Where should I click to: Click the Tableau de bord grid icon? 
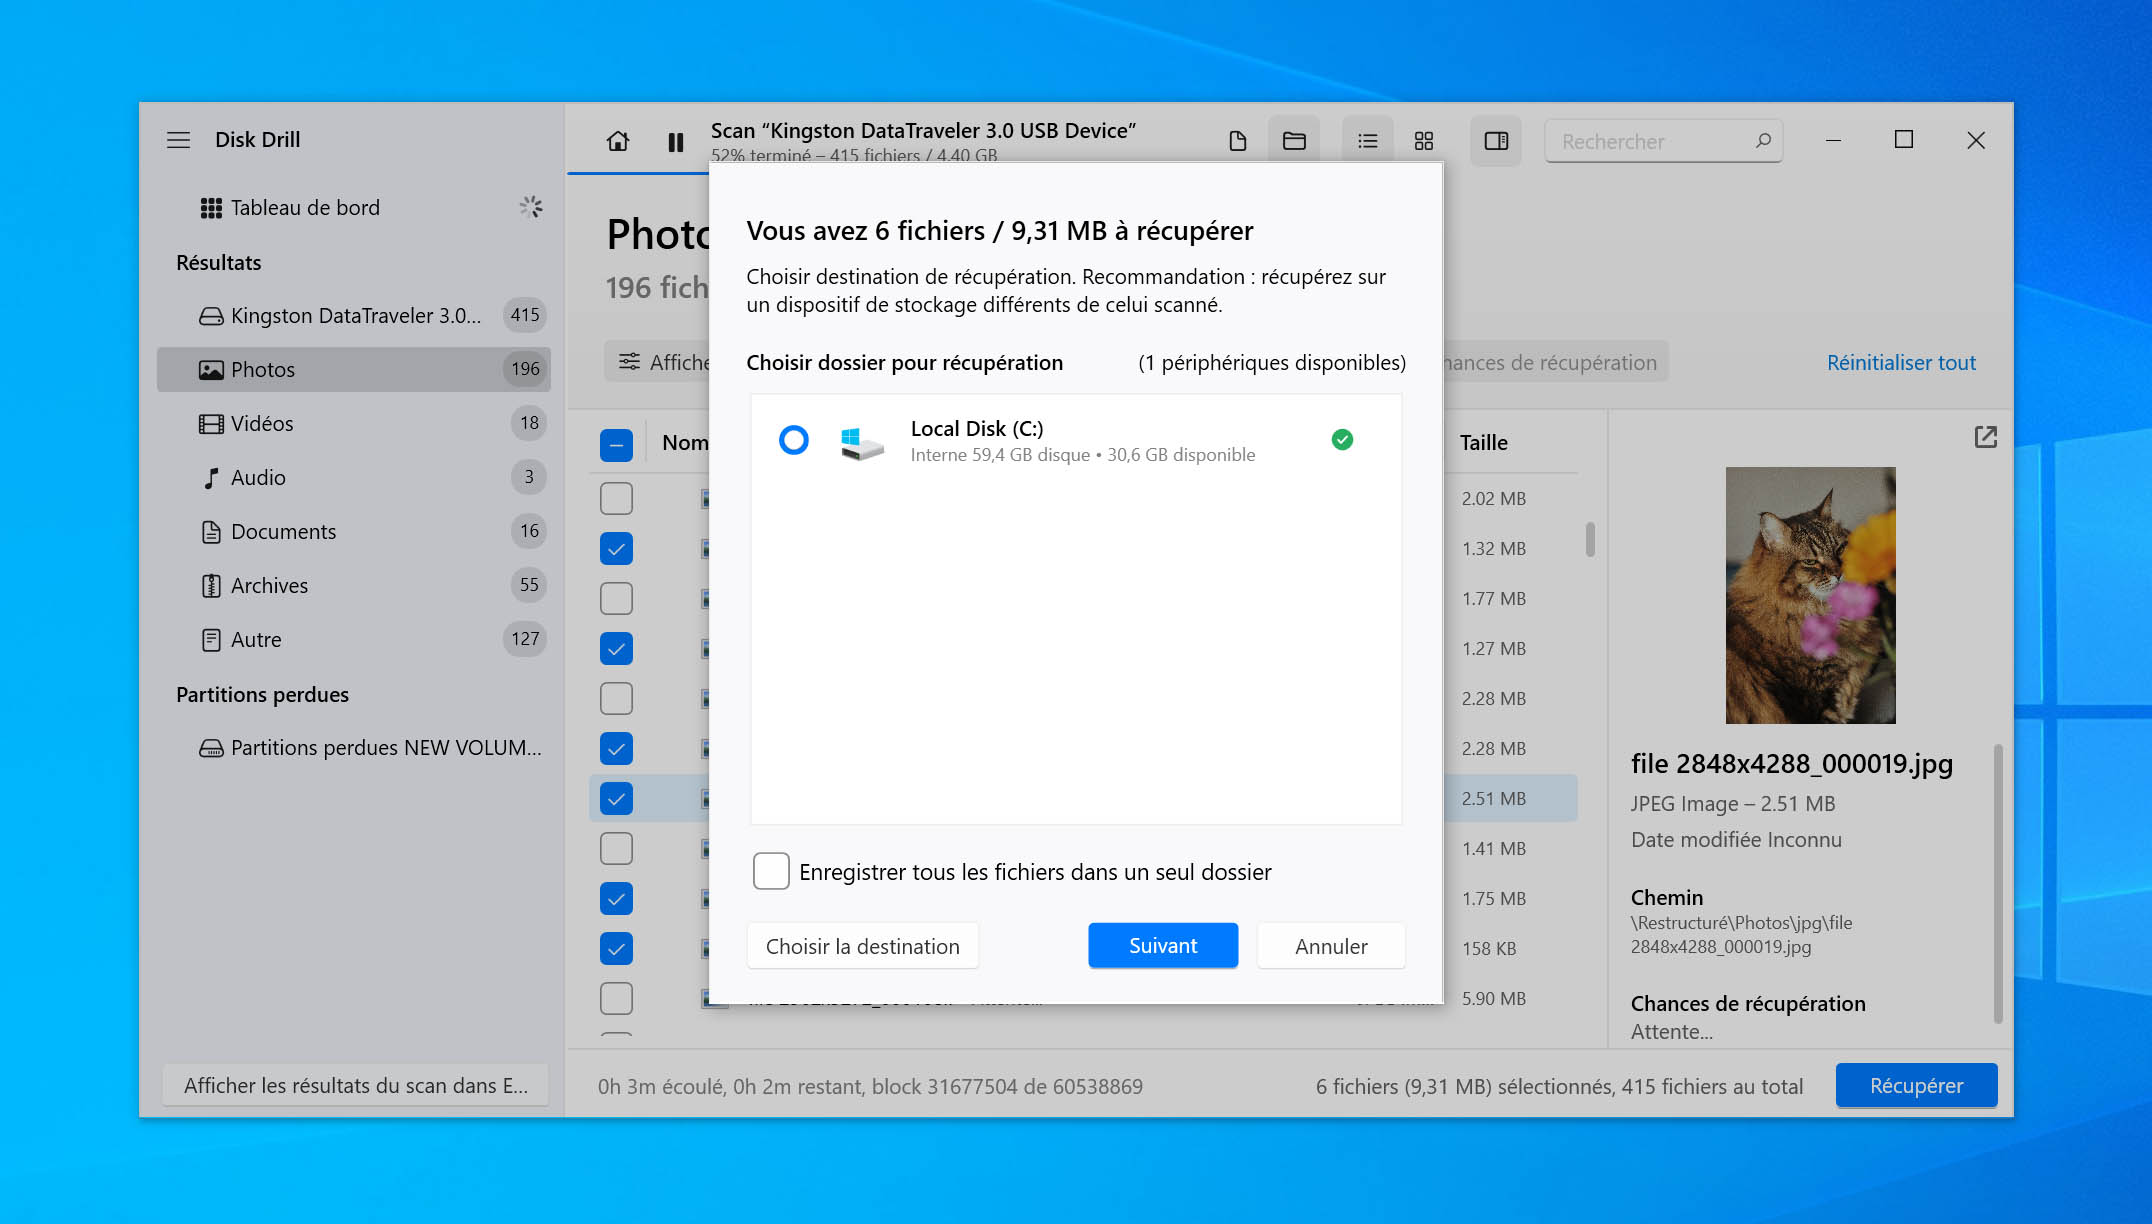click(211, 208)
